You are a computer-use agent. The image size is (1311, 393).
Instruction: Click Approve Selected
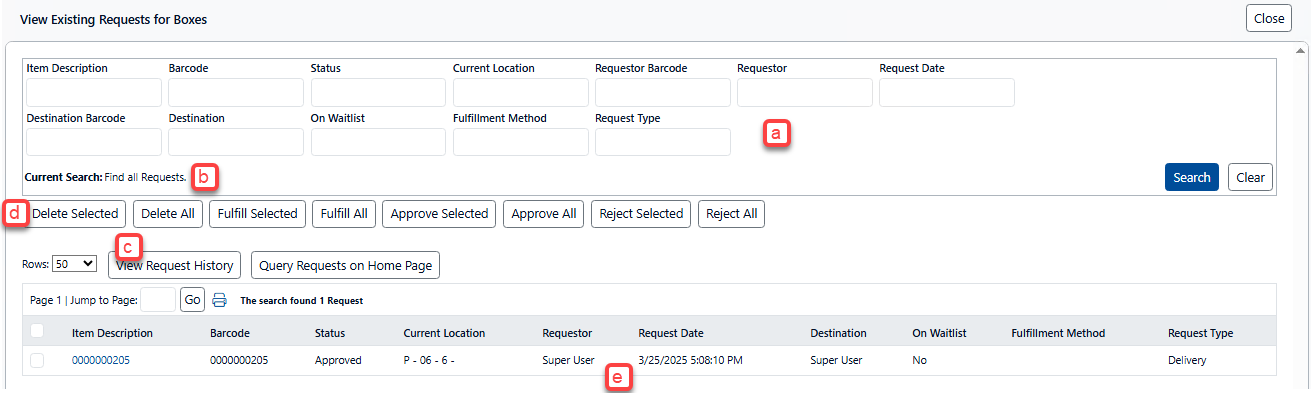tap(440, 213)
